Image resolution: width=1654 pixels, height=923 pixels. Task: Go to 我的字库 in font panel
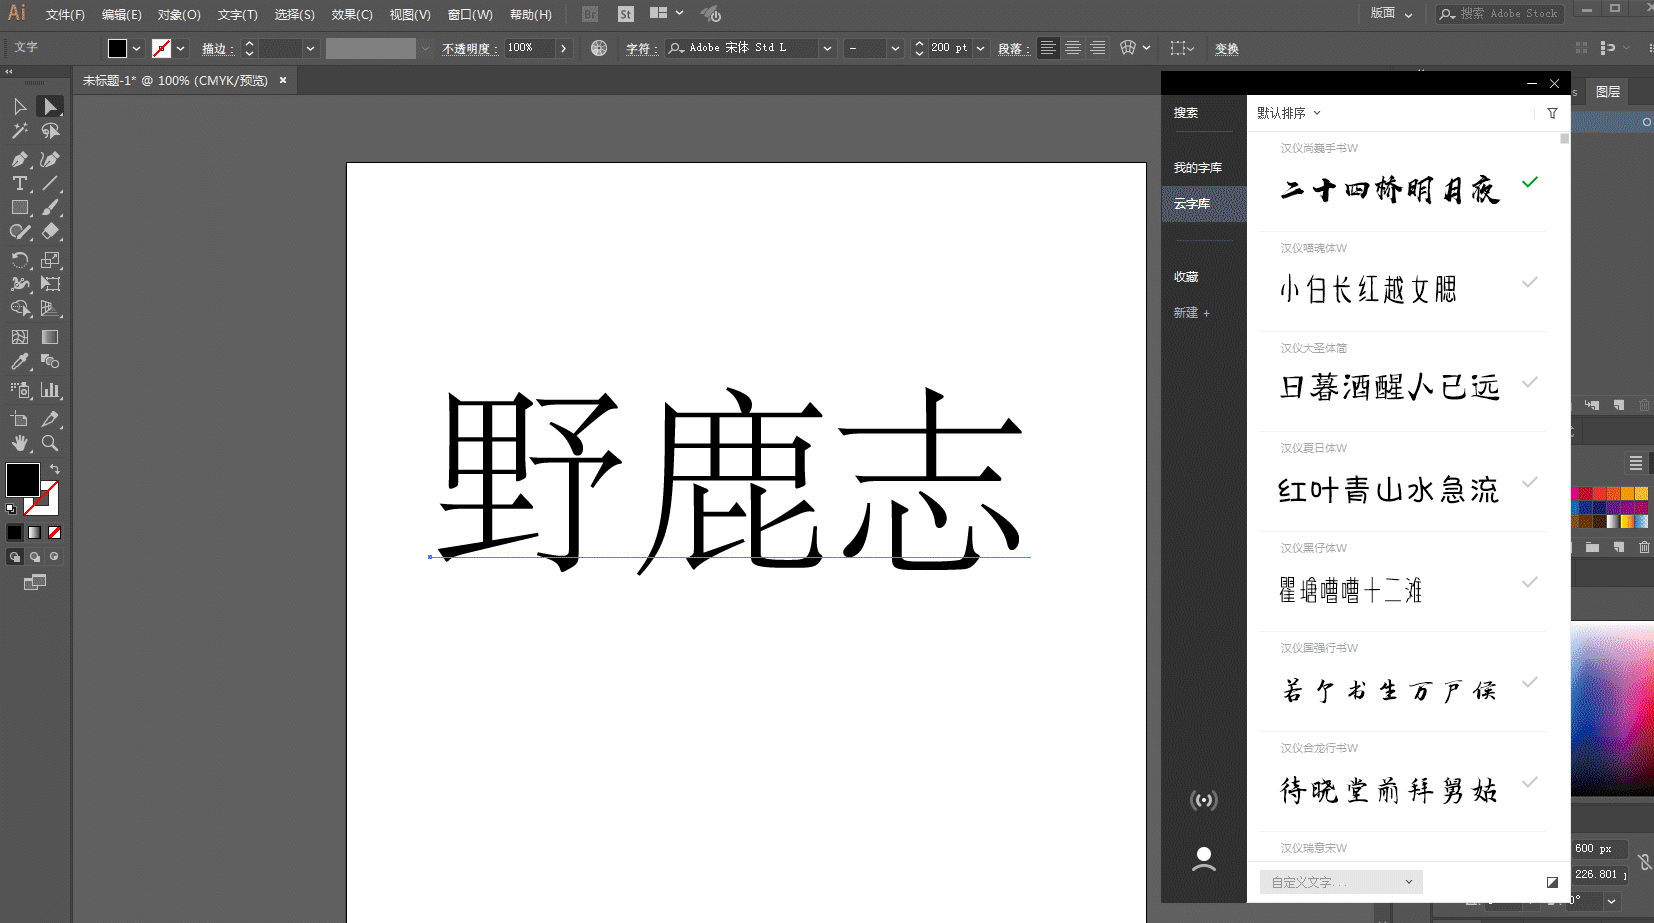click(x=1198, y=168)
